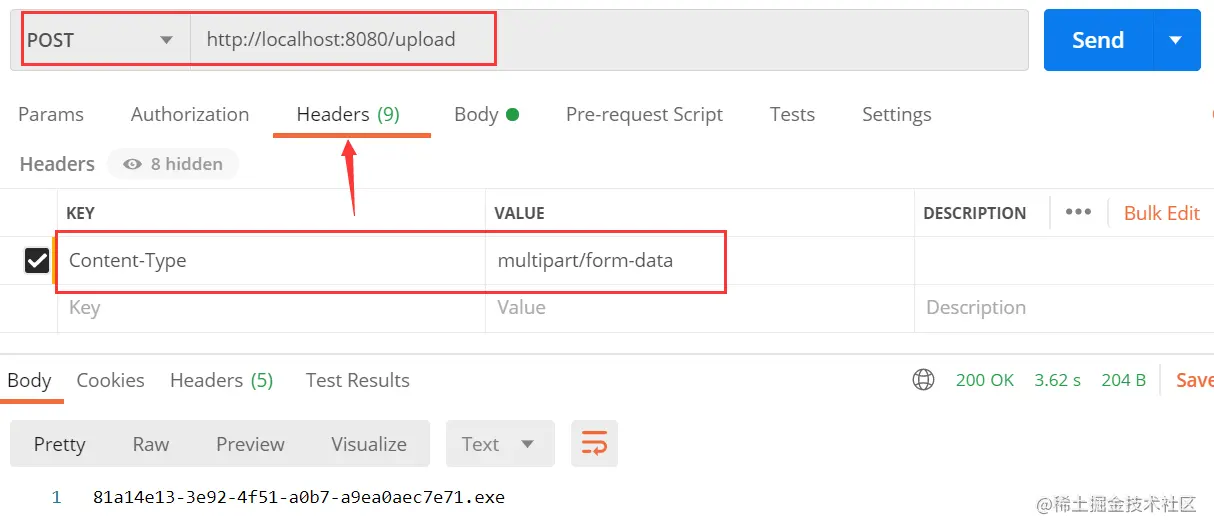This screenshot has width=1214, height=532.
Task: Select the request Headers (9) tab
Action: pyautogui.click(x=349, y=114)
